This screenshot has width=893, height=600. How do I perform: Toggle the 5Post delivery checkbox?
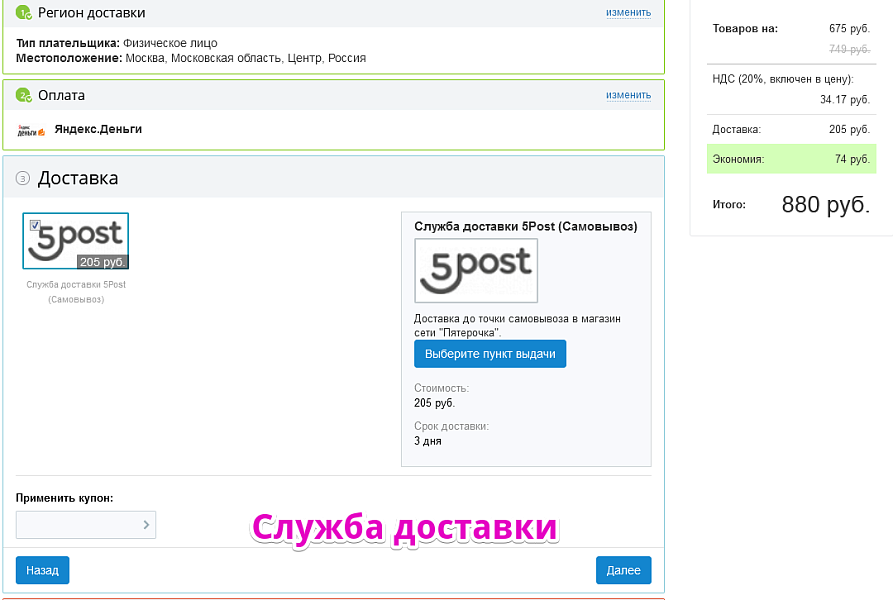pos(36,225)
